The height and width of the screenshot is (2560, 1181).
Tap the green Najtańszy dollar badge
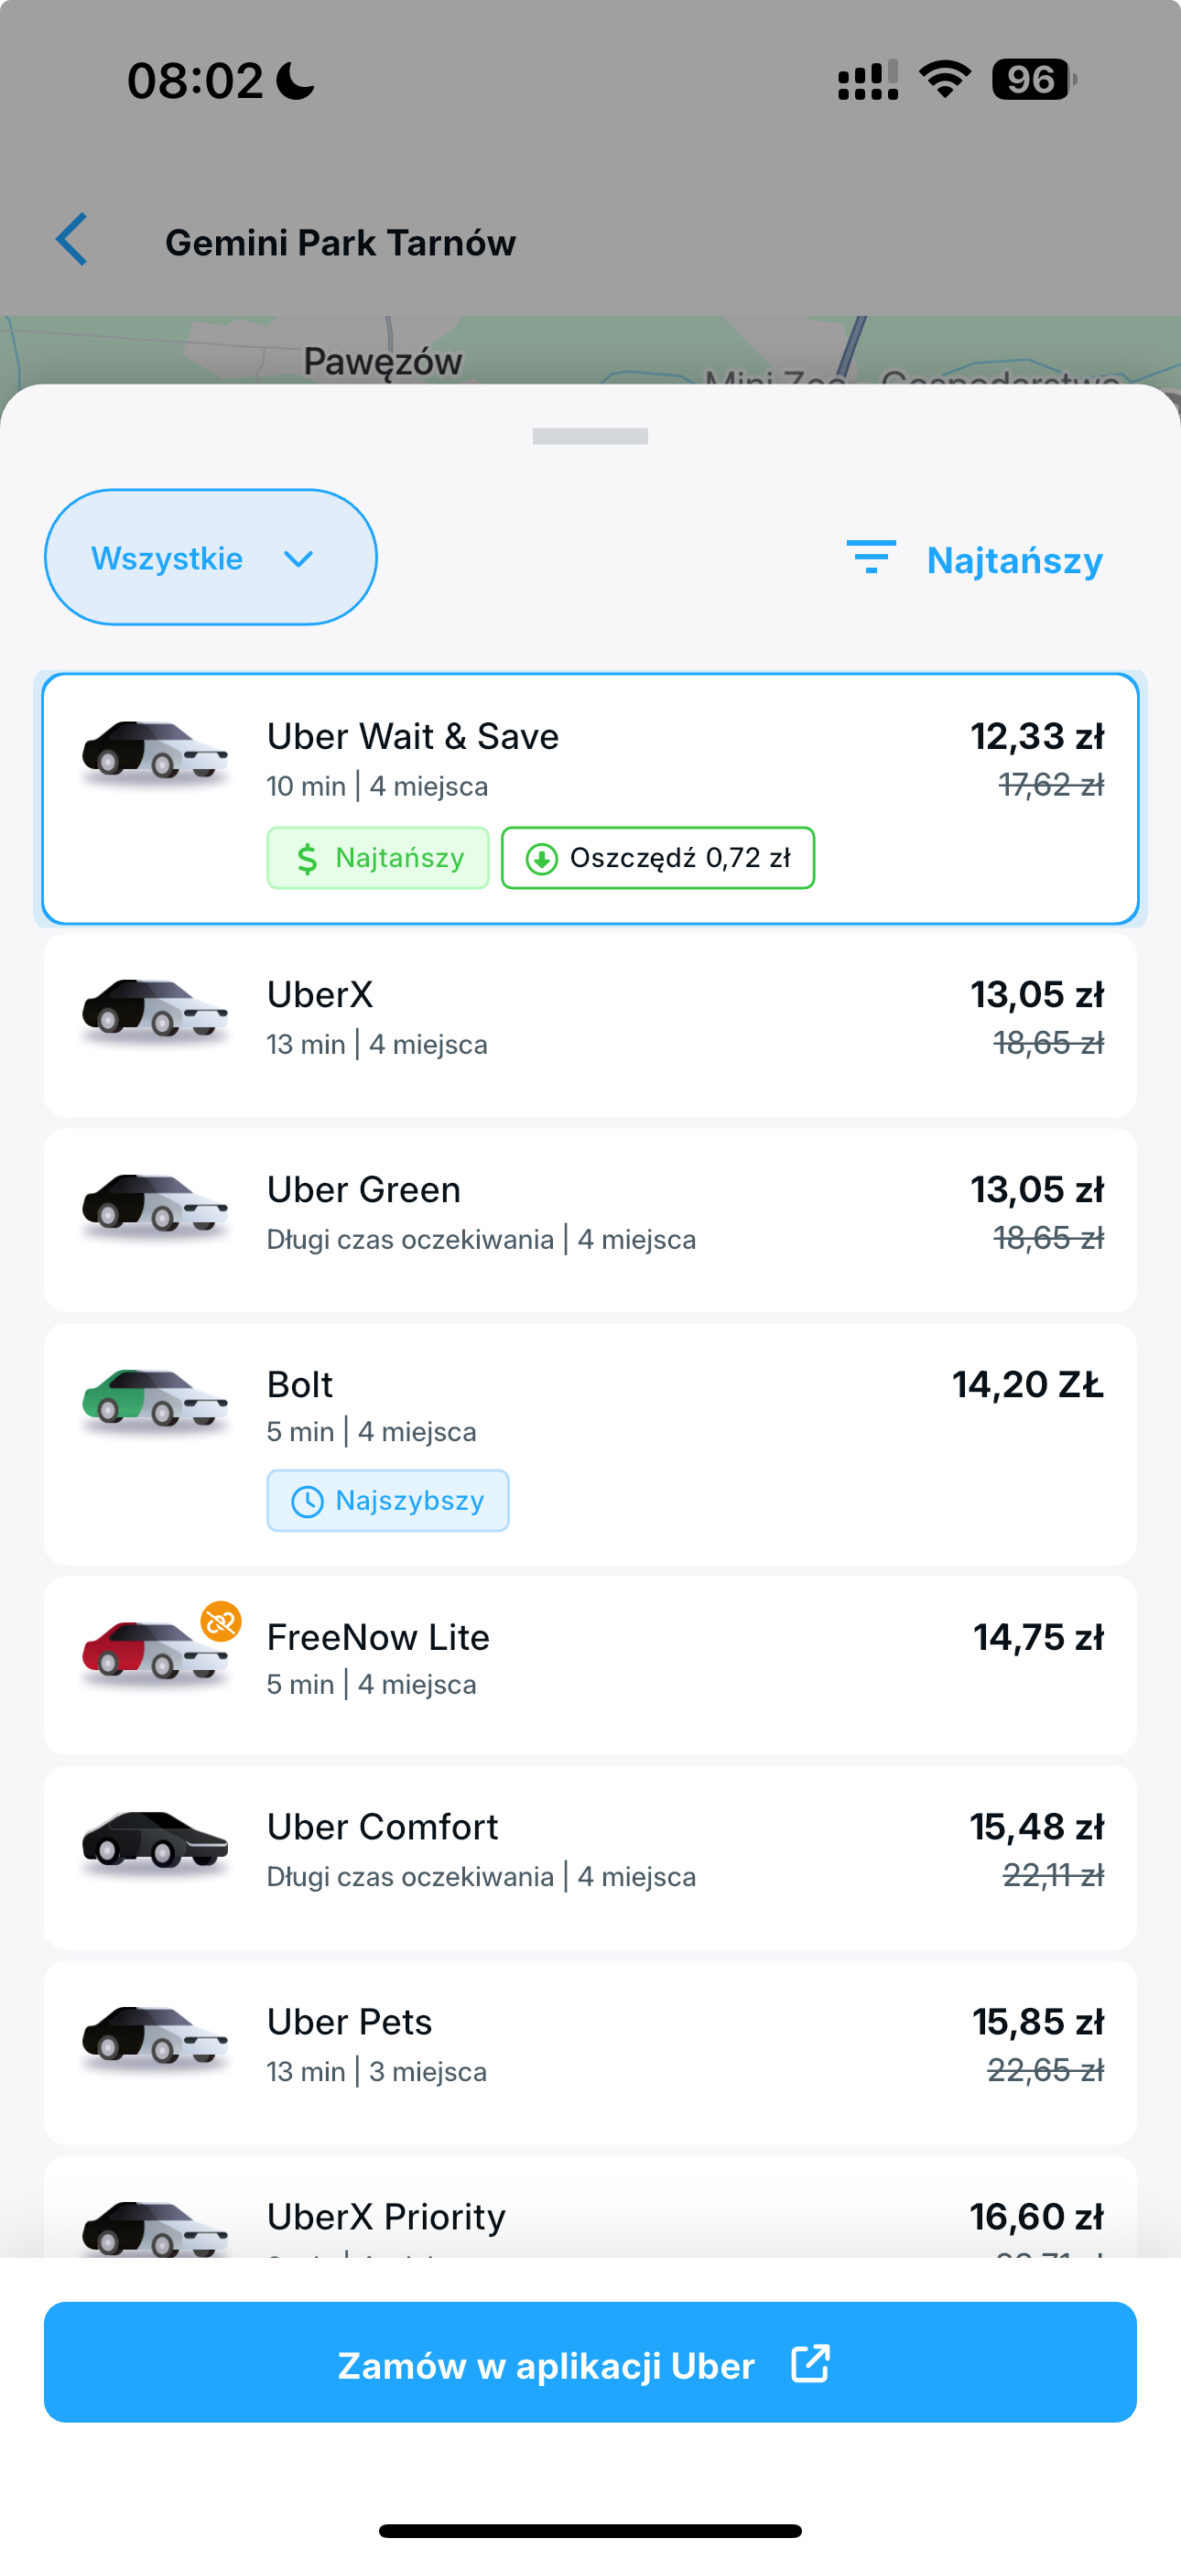[378, 858]
